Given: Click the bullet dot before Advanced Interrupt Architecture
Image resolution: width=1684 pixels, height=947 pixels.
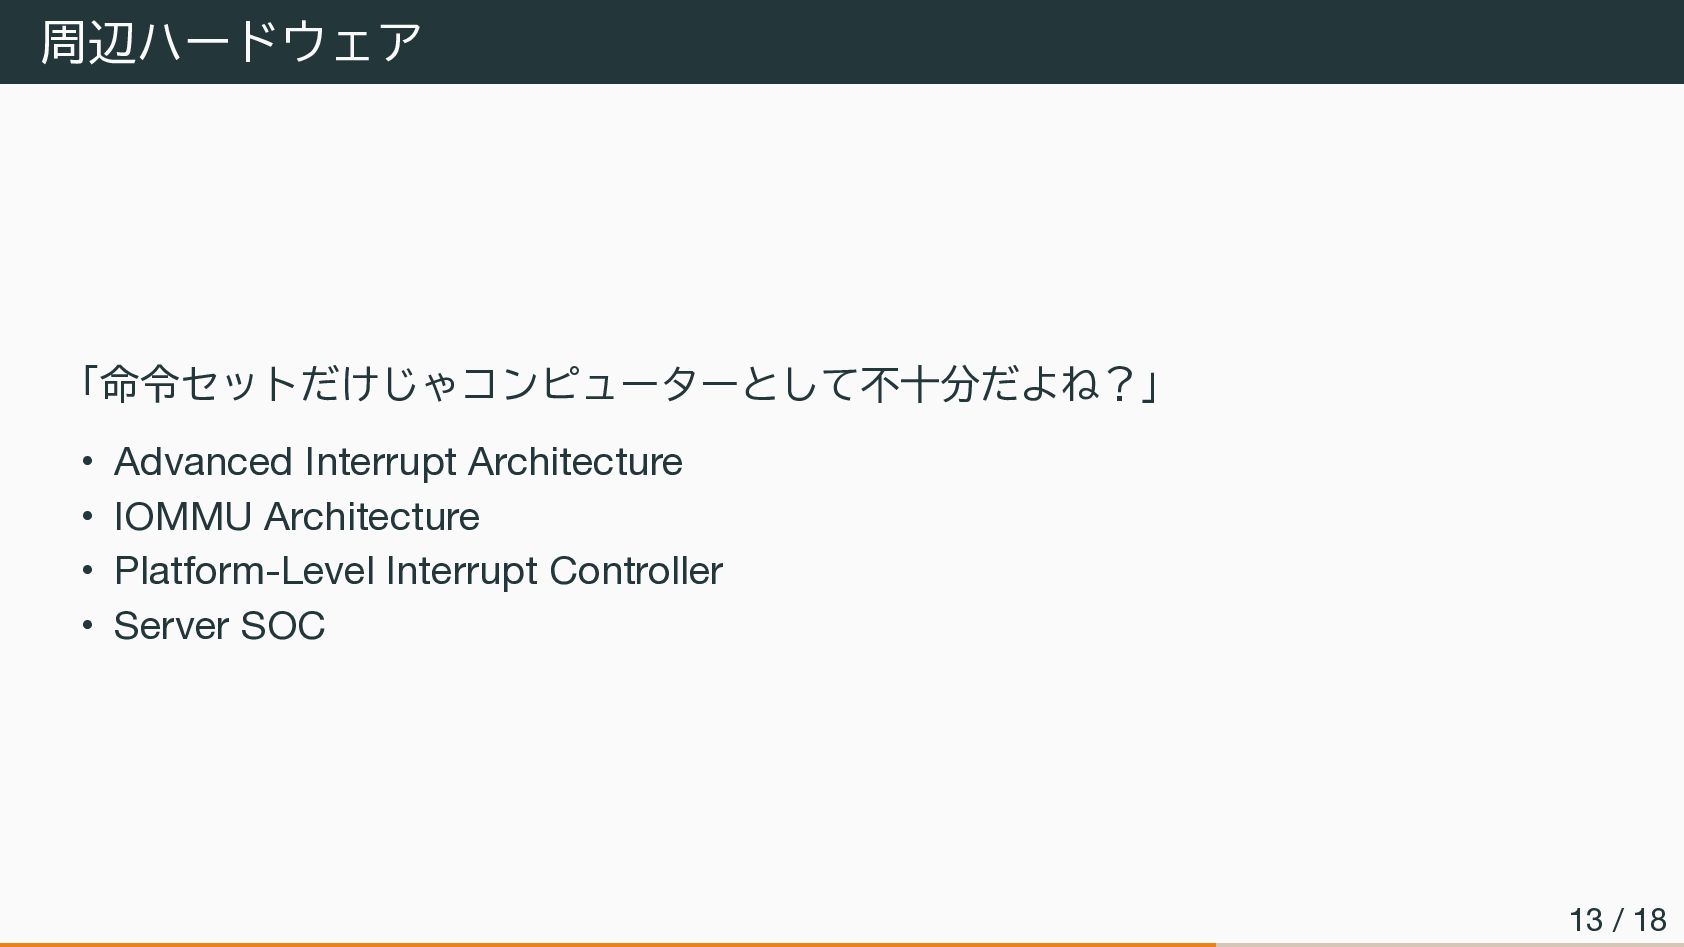Looking at the screenshot, I should [88, 462].
